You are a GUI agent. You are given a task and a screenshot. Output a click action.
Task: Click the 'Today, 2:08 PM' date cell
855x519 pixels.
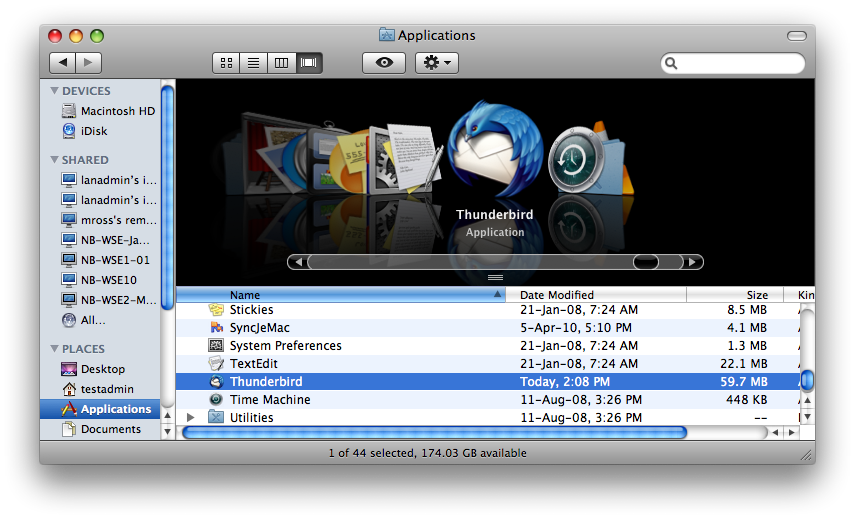pyautogui.click(x=565, y=382)
